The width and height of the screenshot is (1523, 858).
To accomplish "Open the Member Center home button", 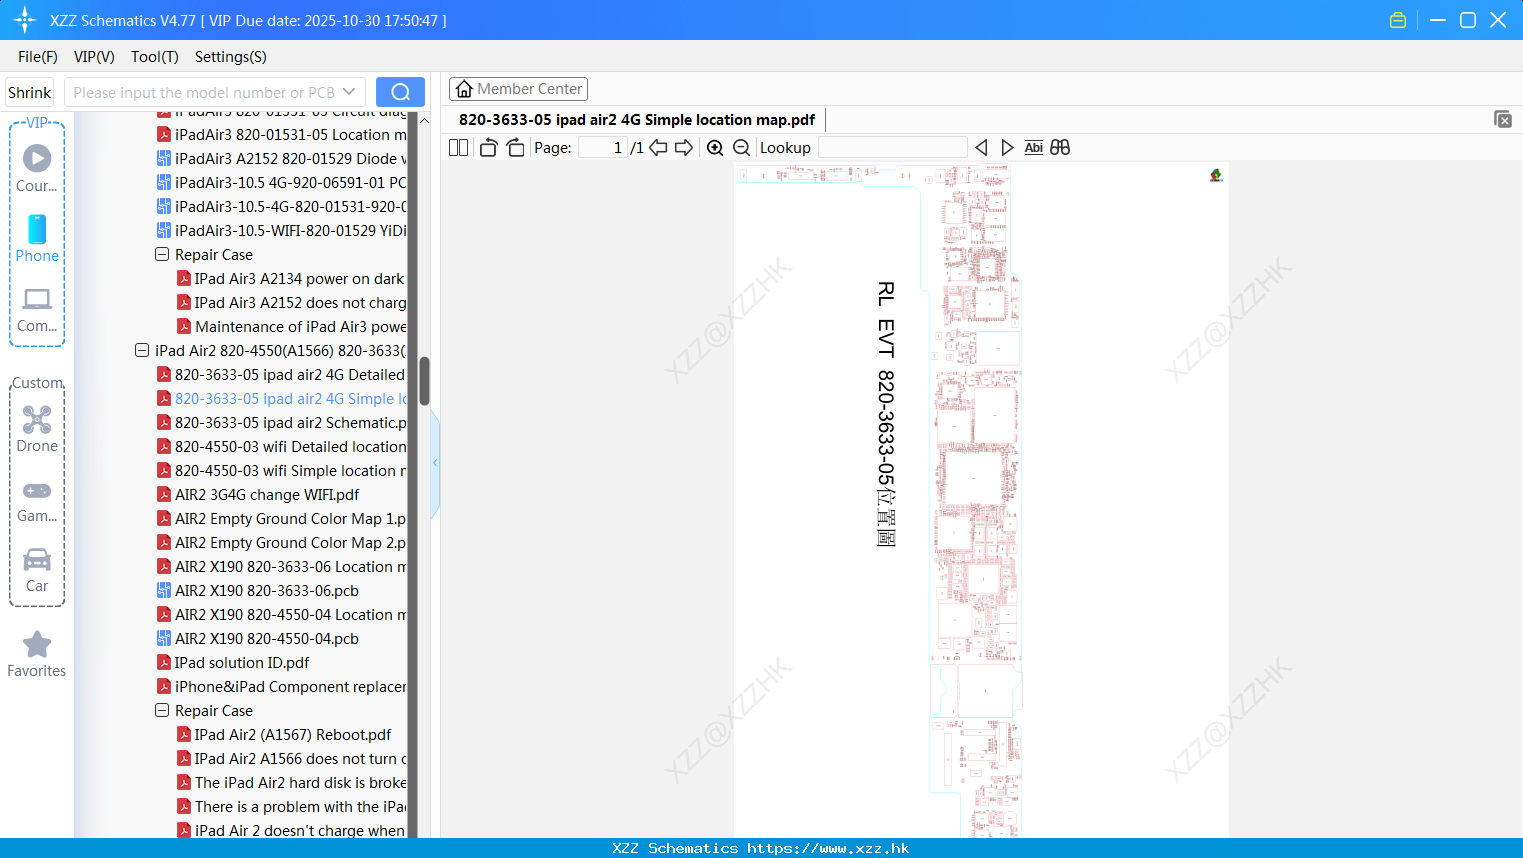I will point(518,89).
